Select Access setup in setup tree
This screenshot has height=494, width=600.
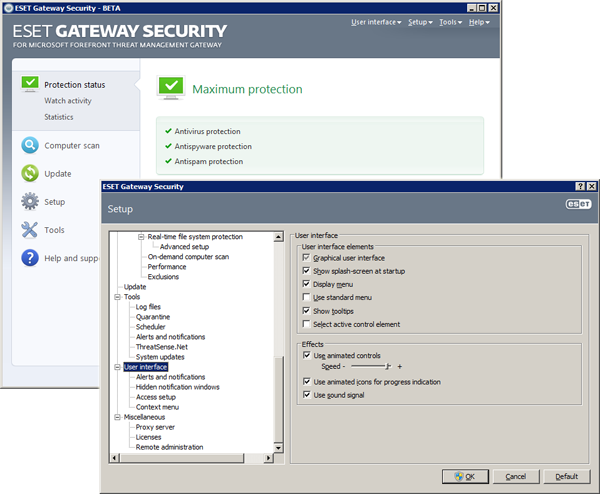click(x=156, y=397)
